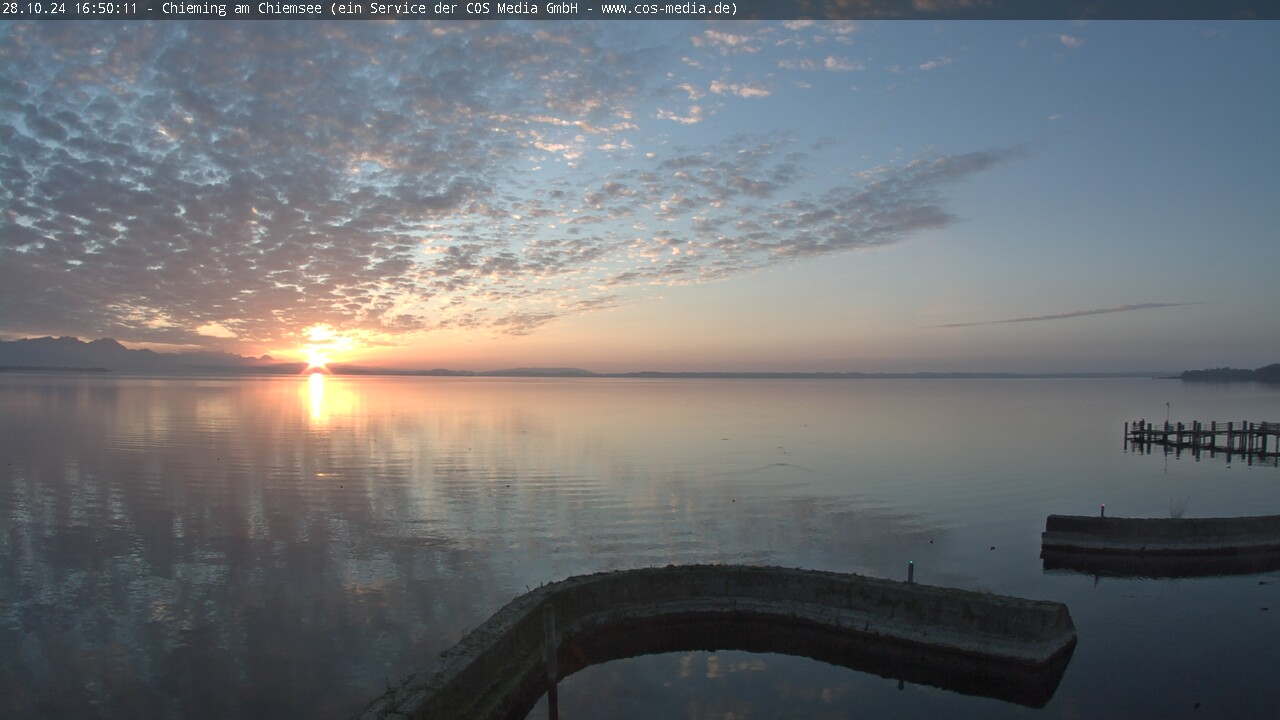1280x720 pixels.
Task: Click the setting sun on the horizon
Action: coord(317,357)
